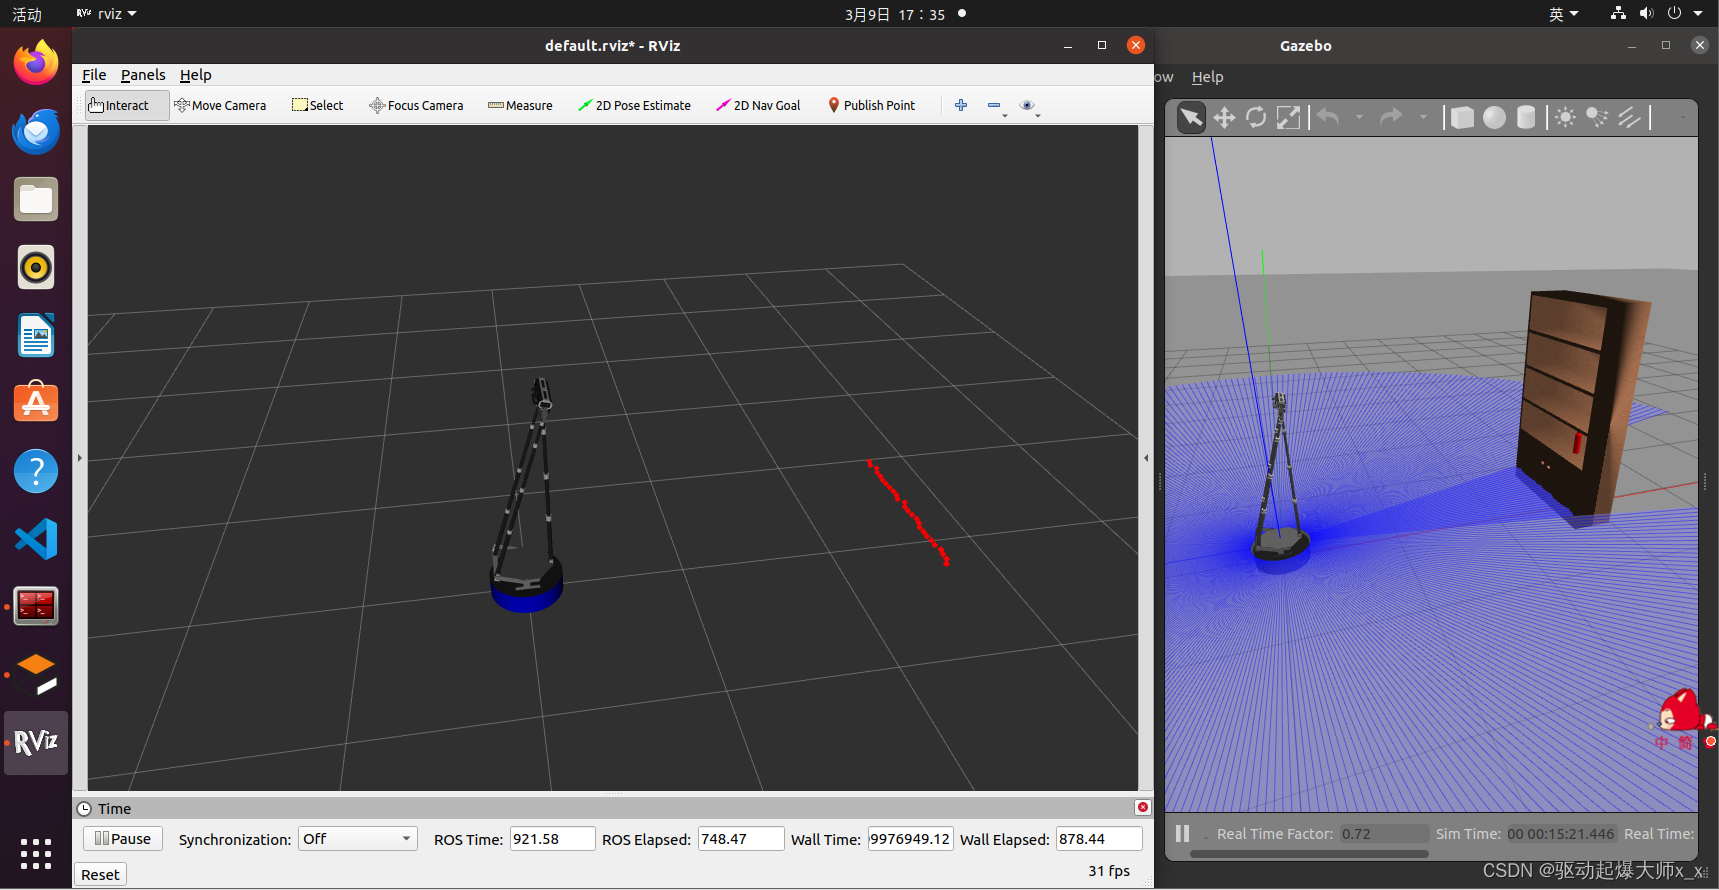
Task: Click the Reset button
Action: coord(100,874)
